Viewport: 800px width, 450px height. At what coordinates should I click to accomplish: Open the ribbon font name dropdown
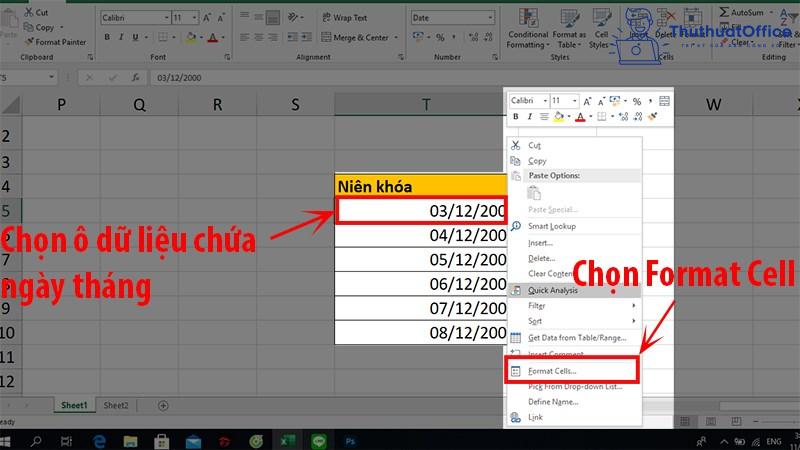pos(166,18)
